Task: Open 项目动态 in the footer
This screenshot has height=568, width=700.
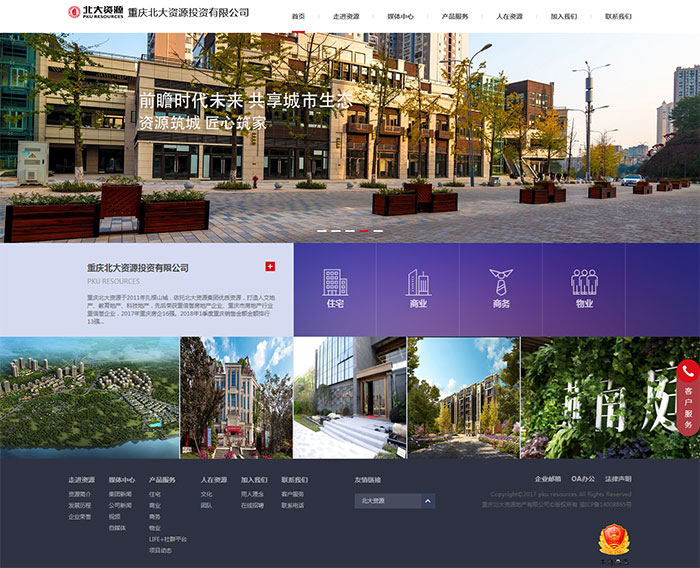Action: [160, 551]
